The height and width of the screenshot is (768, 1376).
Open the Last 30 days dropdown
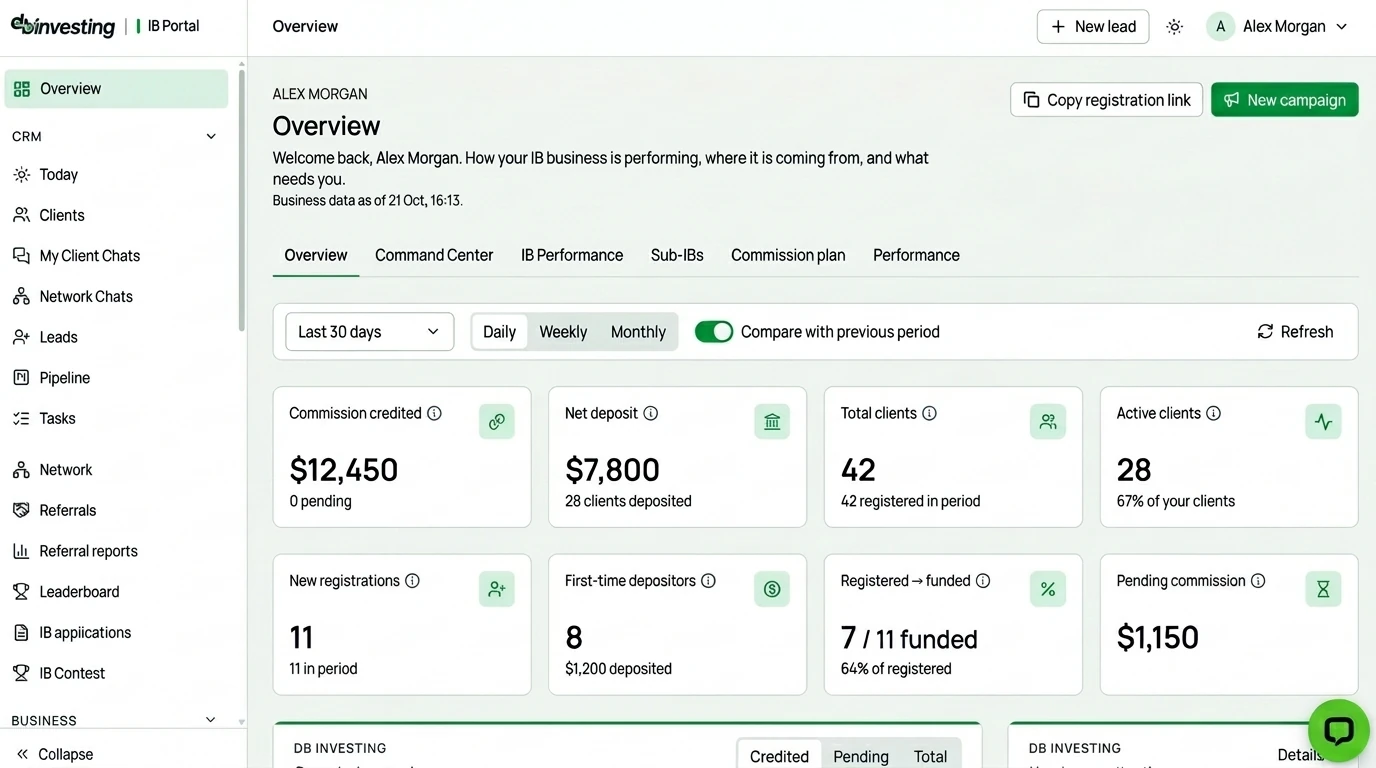click(x=370, y=332)
